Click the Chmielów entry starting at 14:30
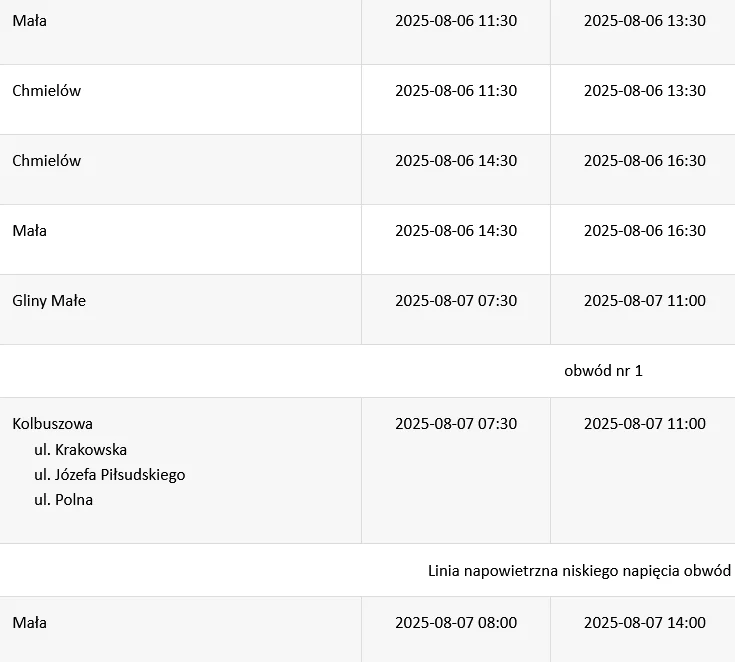 (46, 160)
